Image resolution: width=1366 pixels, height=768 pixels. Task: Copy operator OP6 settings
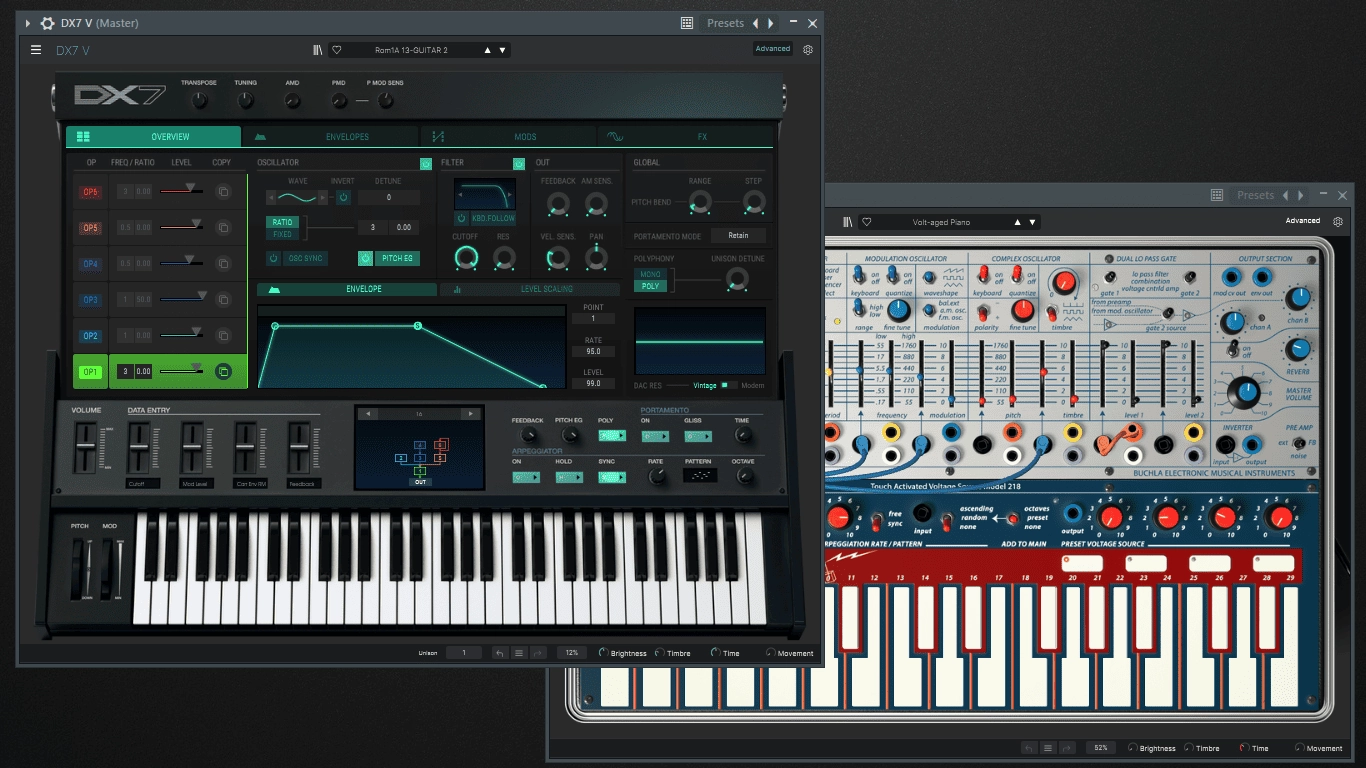click(x=223, y=191)
